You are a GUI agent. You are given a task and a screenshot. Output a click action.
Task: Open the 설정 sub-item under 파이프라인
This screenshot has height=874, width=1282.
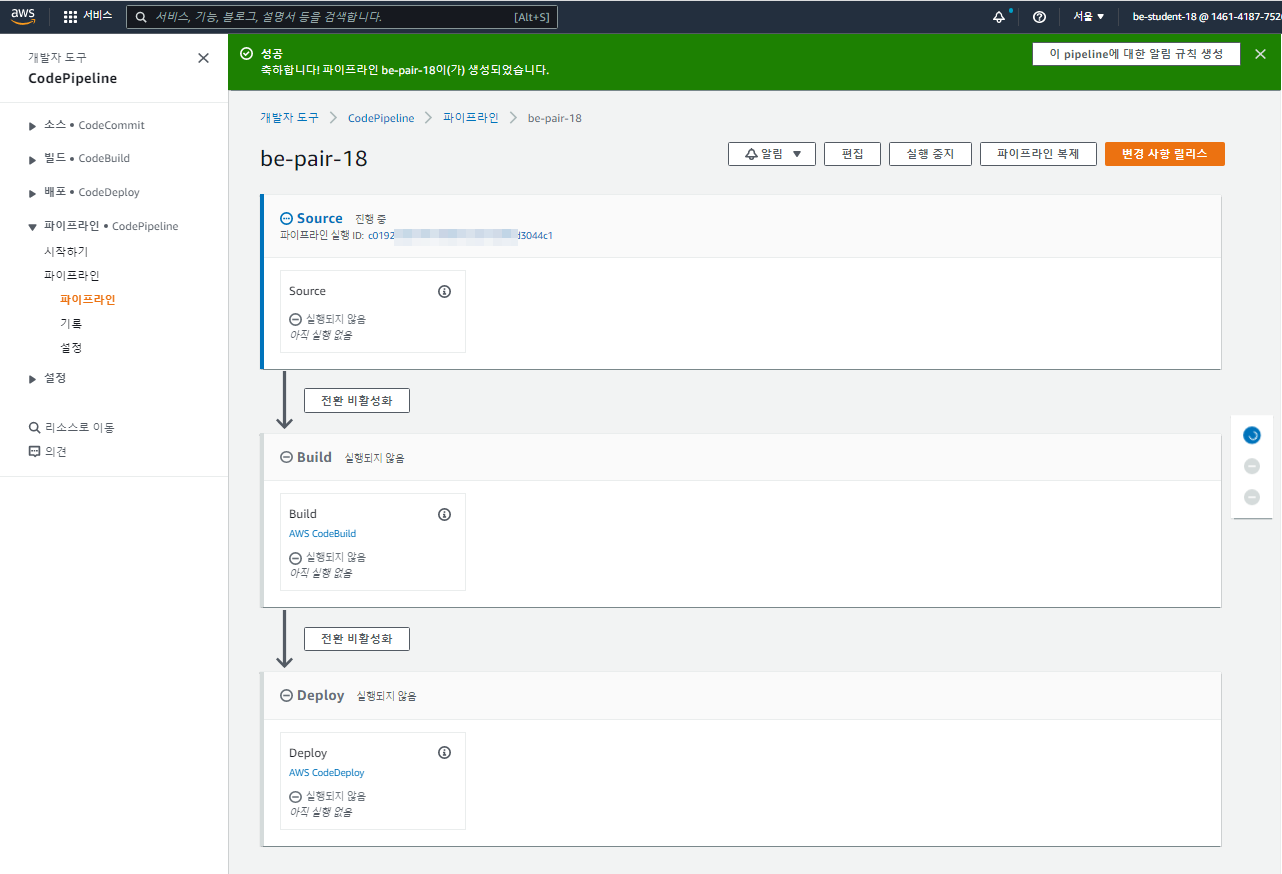pos(71,347)
